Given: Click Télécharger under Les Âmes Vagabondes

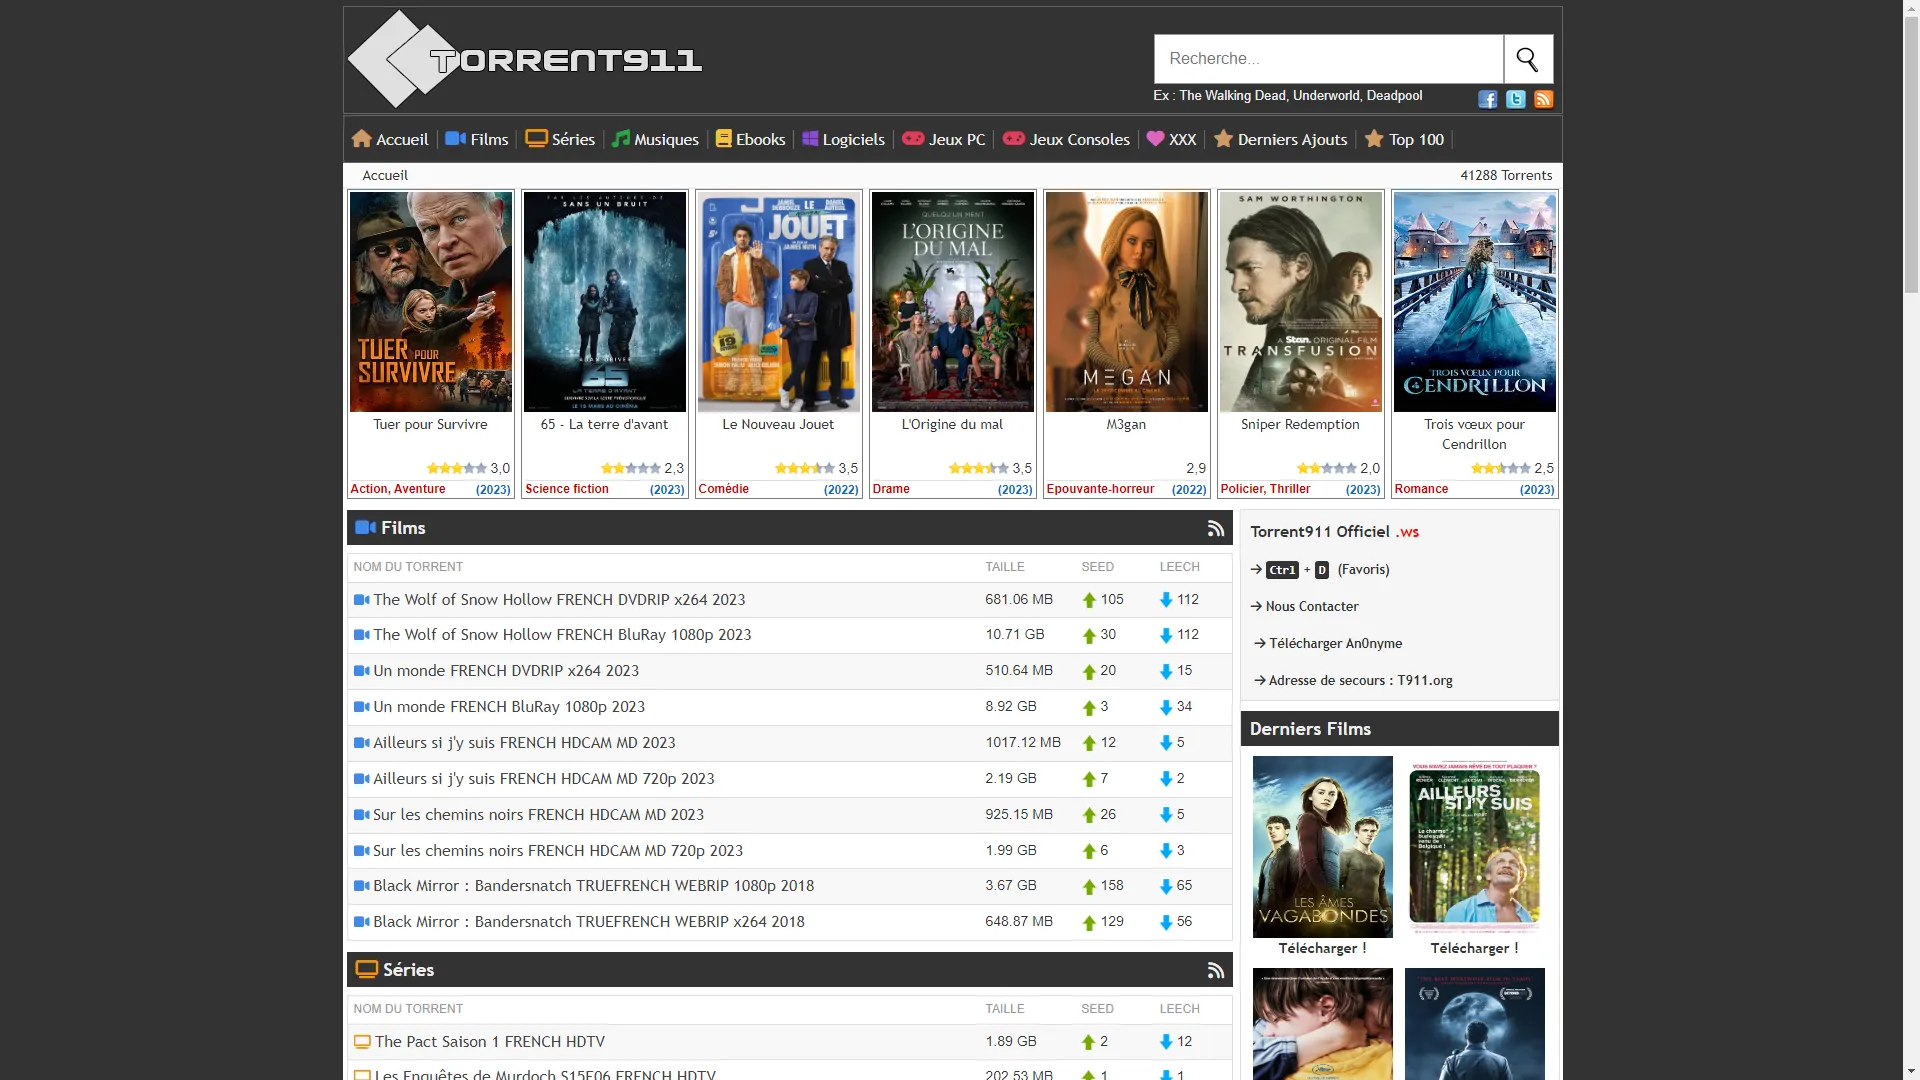Looking at the screenshot, I should pos(1322,949).
